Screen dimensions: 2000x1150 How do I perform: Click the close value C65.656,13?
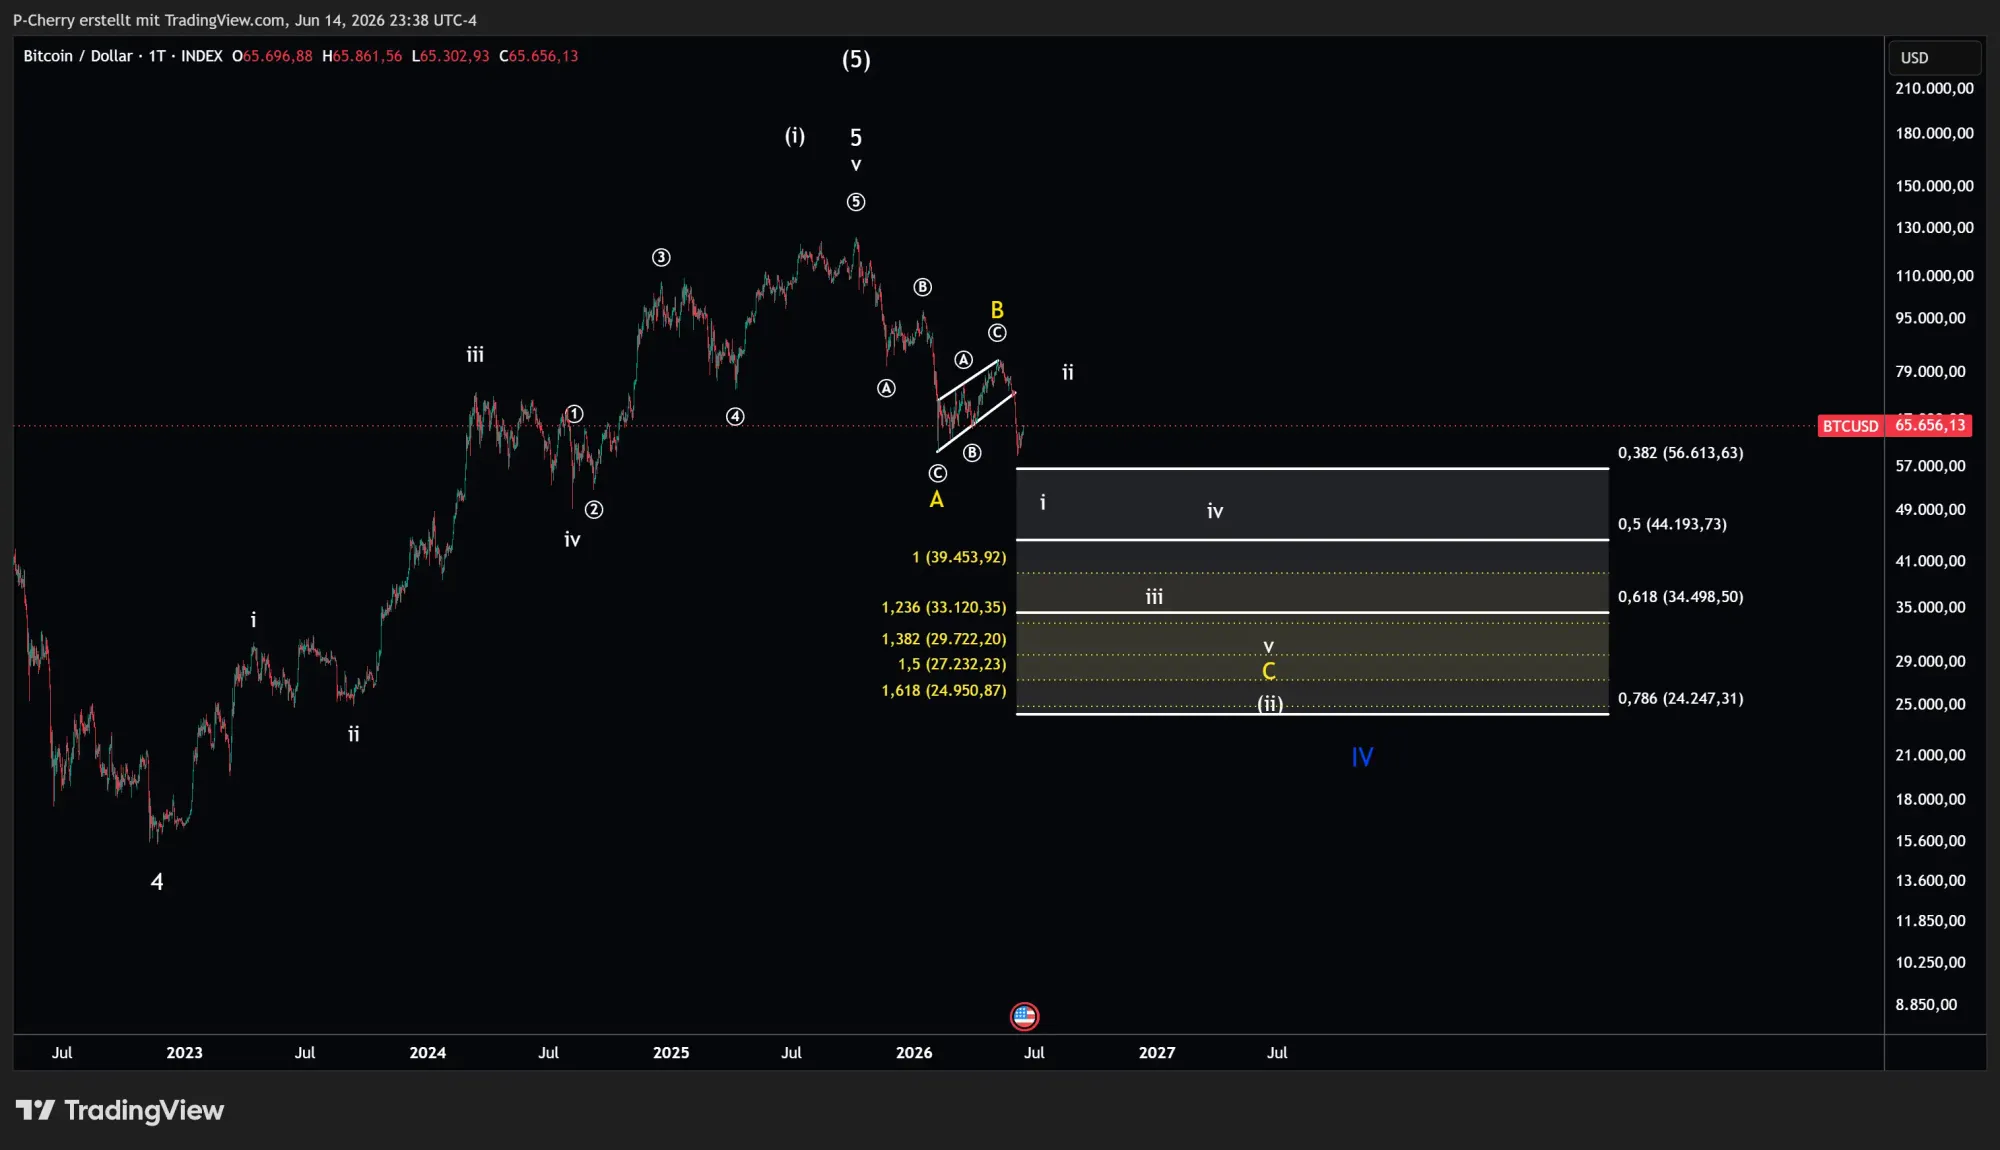pos(539,56)
